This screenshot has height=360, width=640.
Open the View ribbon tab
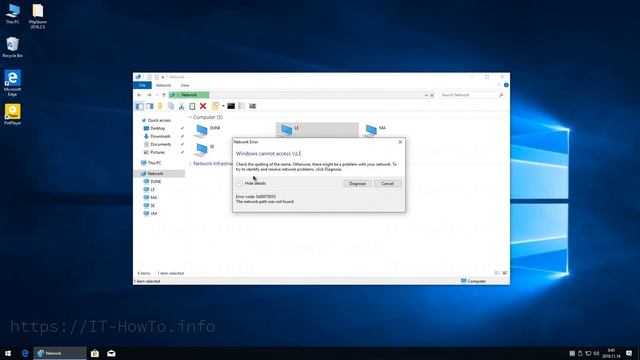coord(185,85)
